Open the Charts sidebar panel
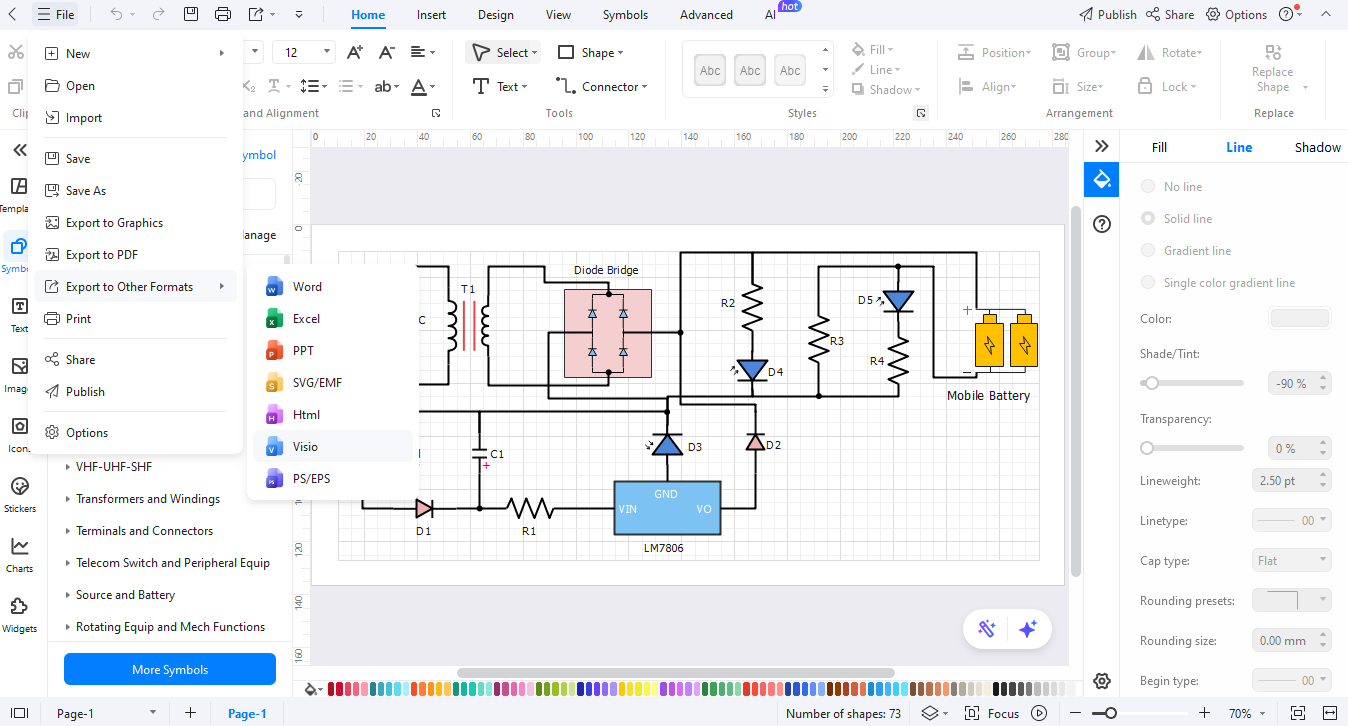The height and width of the screenshot is (726, 1348). [19, 554]
